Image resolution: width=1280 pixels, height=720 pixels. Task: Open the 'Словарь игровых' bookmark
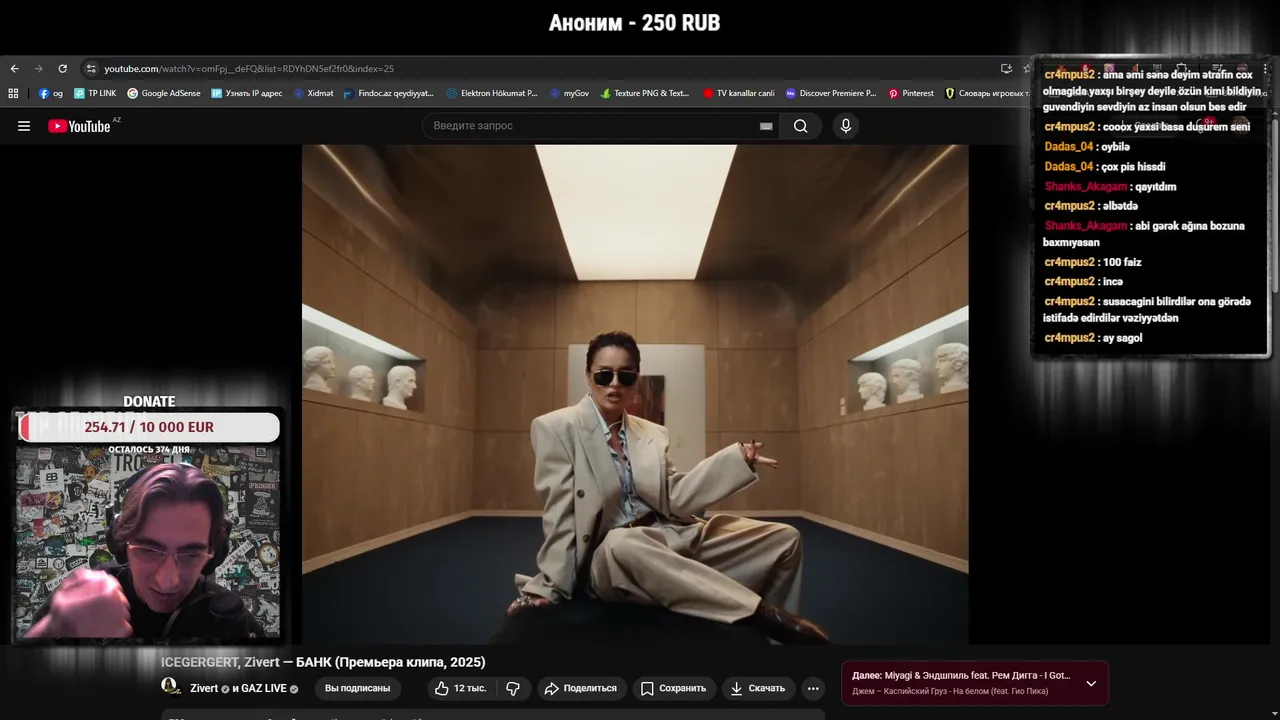(x=986, y=93)
